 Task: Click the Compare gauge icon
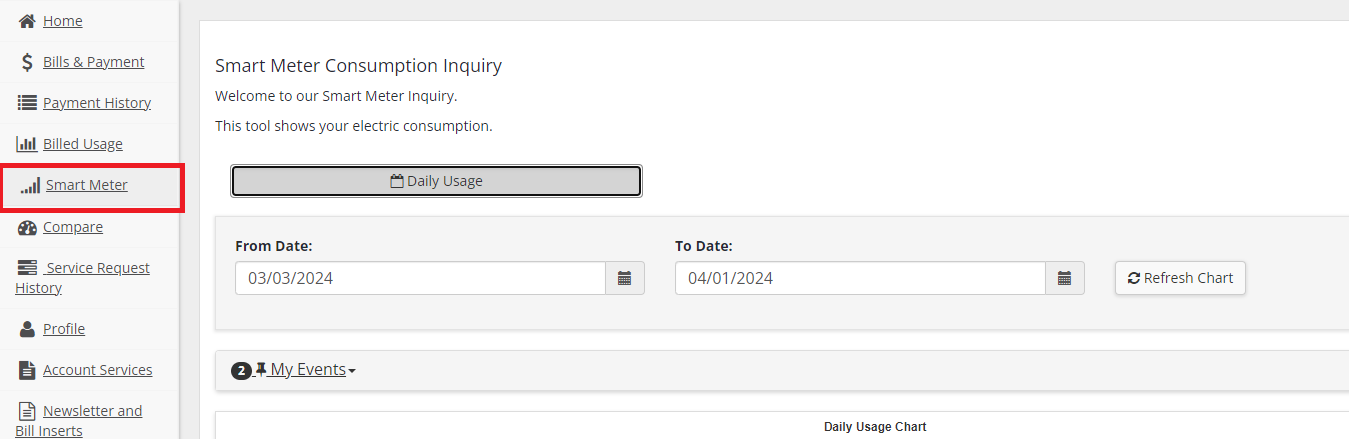coord(27,227)
